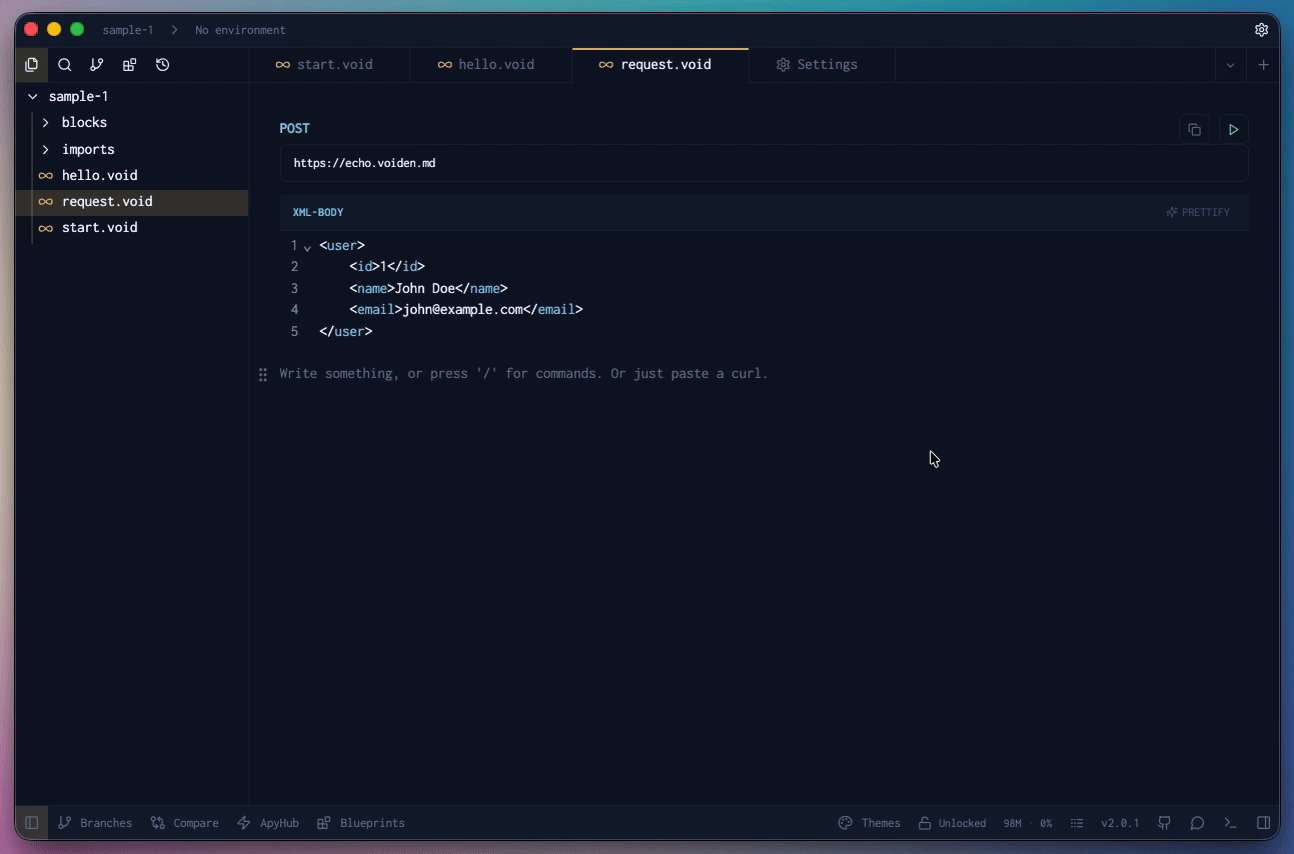Open hello.void in the file tree
The width and height of the screenshot is (1294, 854).
click(132, 175)
